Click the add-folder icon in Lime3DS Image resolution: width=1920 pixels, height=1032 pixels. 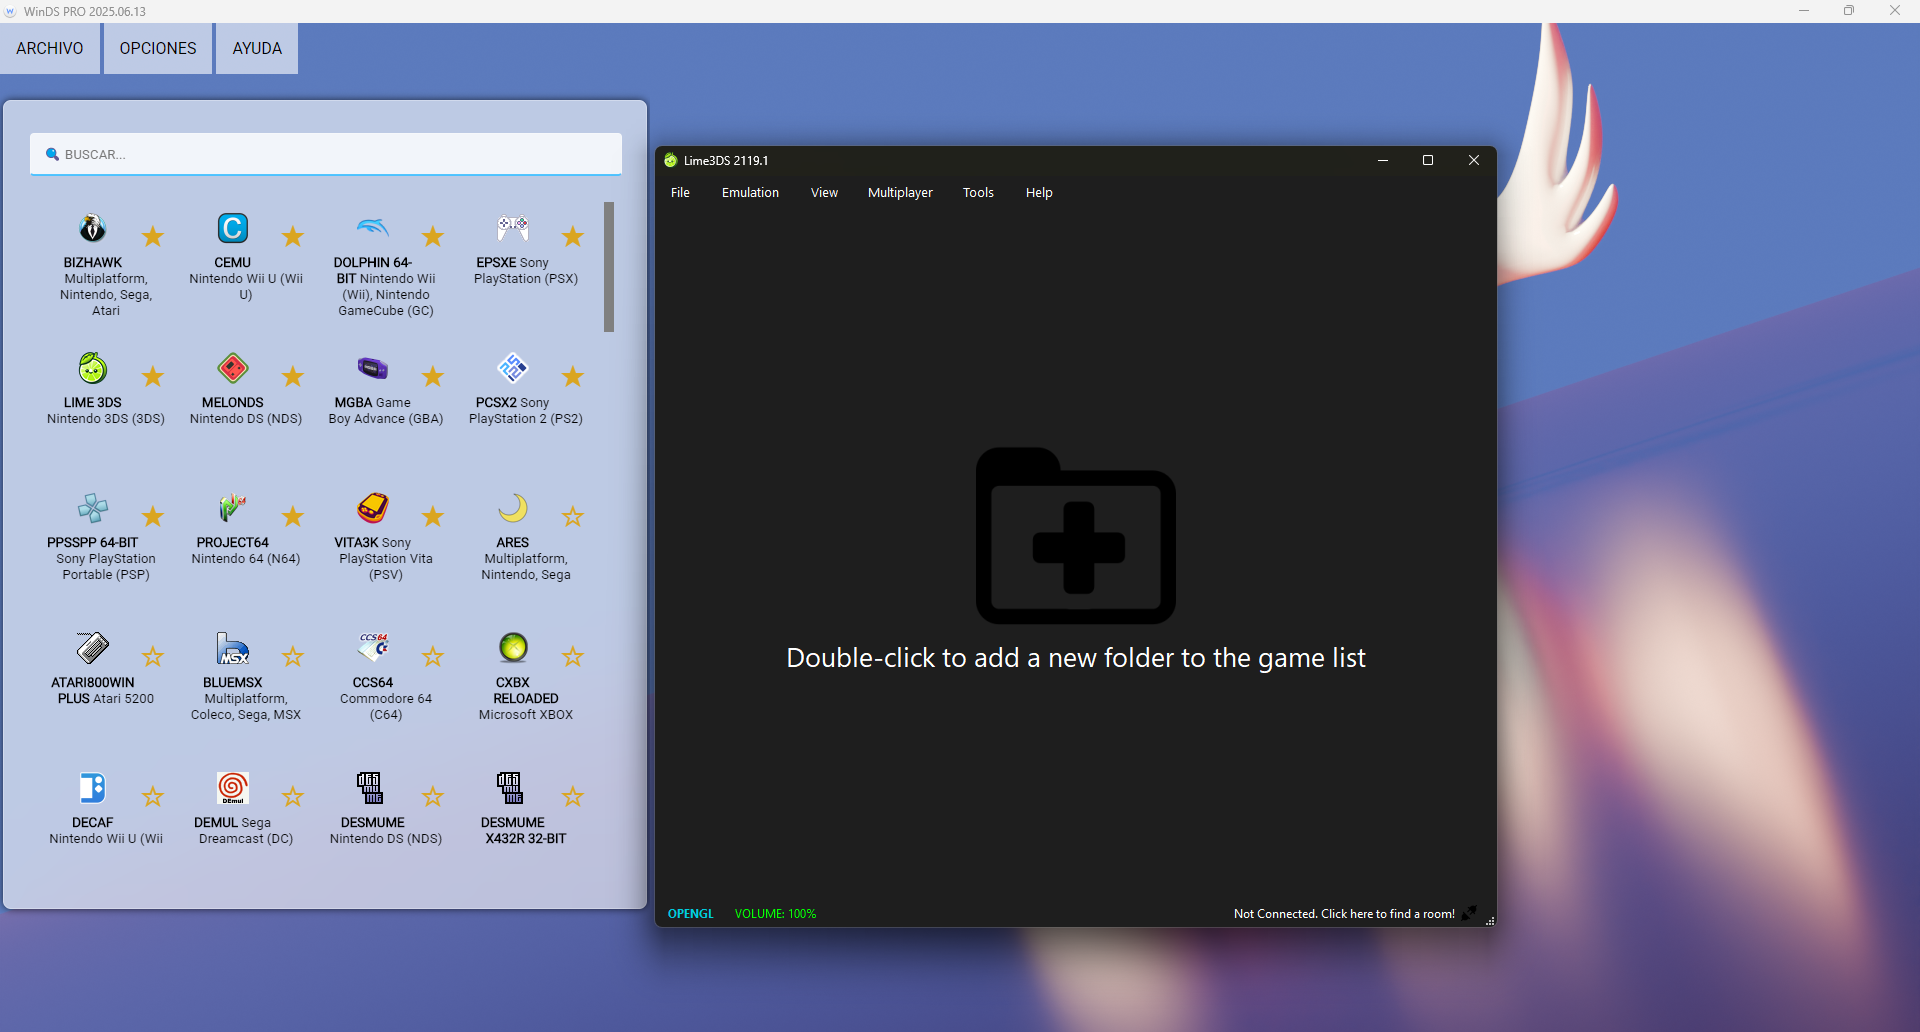(1076, 535)
